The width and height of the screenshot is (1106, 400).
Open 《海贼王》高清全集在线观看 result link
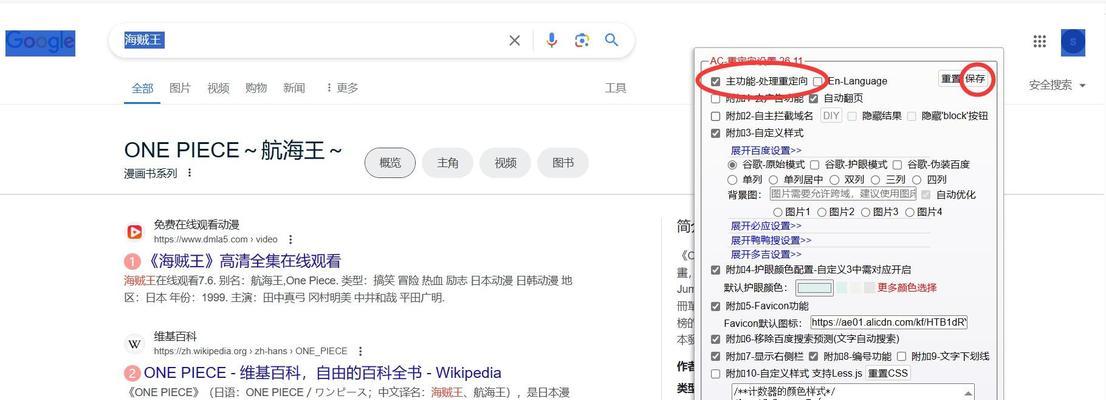coord(245,261)
